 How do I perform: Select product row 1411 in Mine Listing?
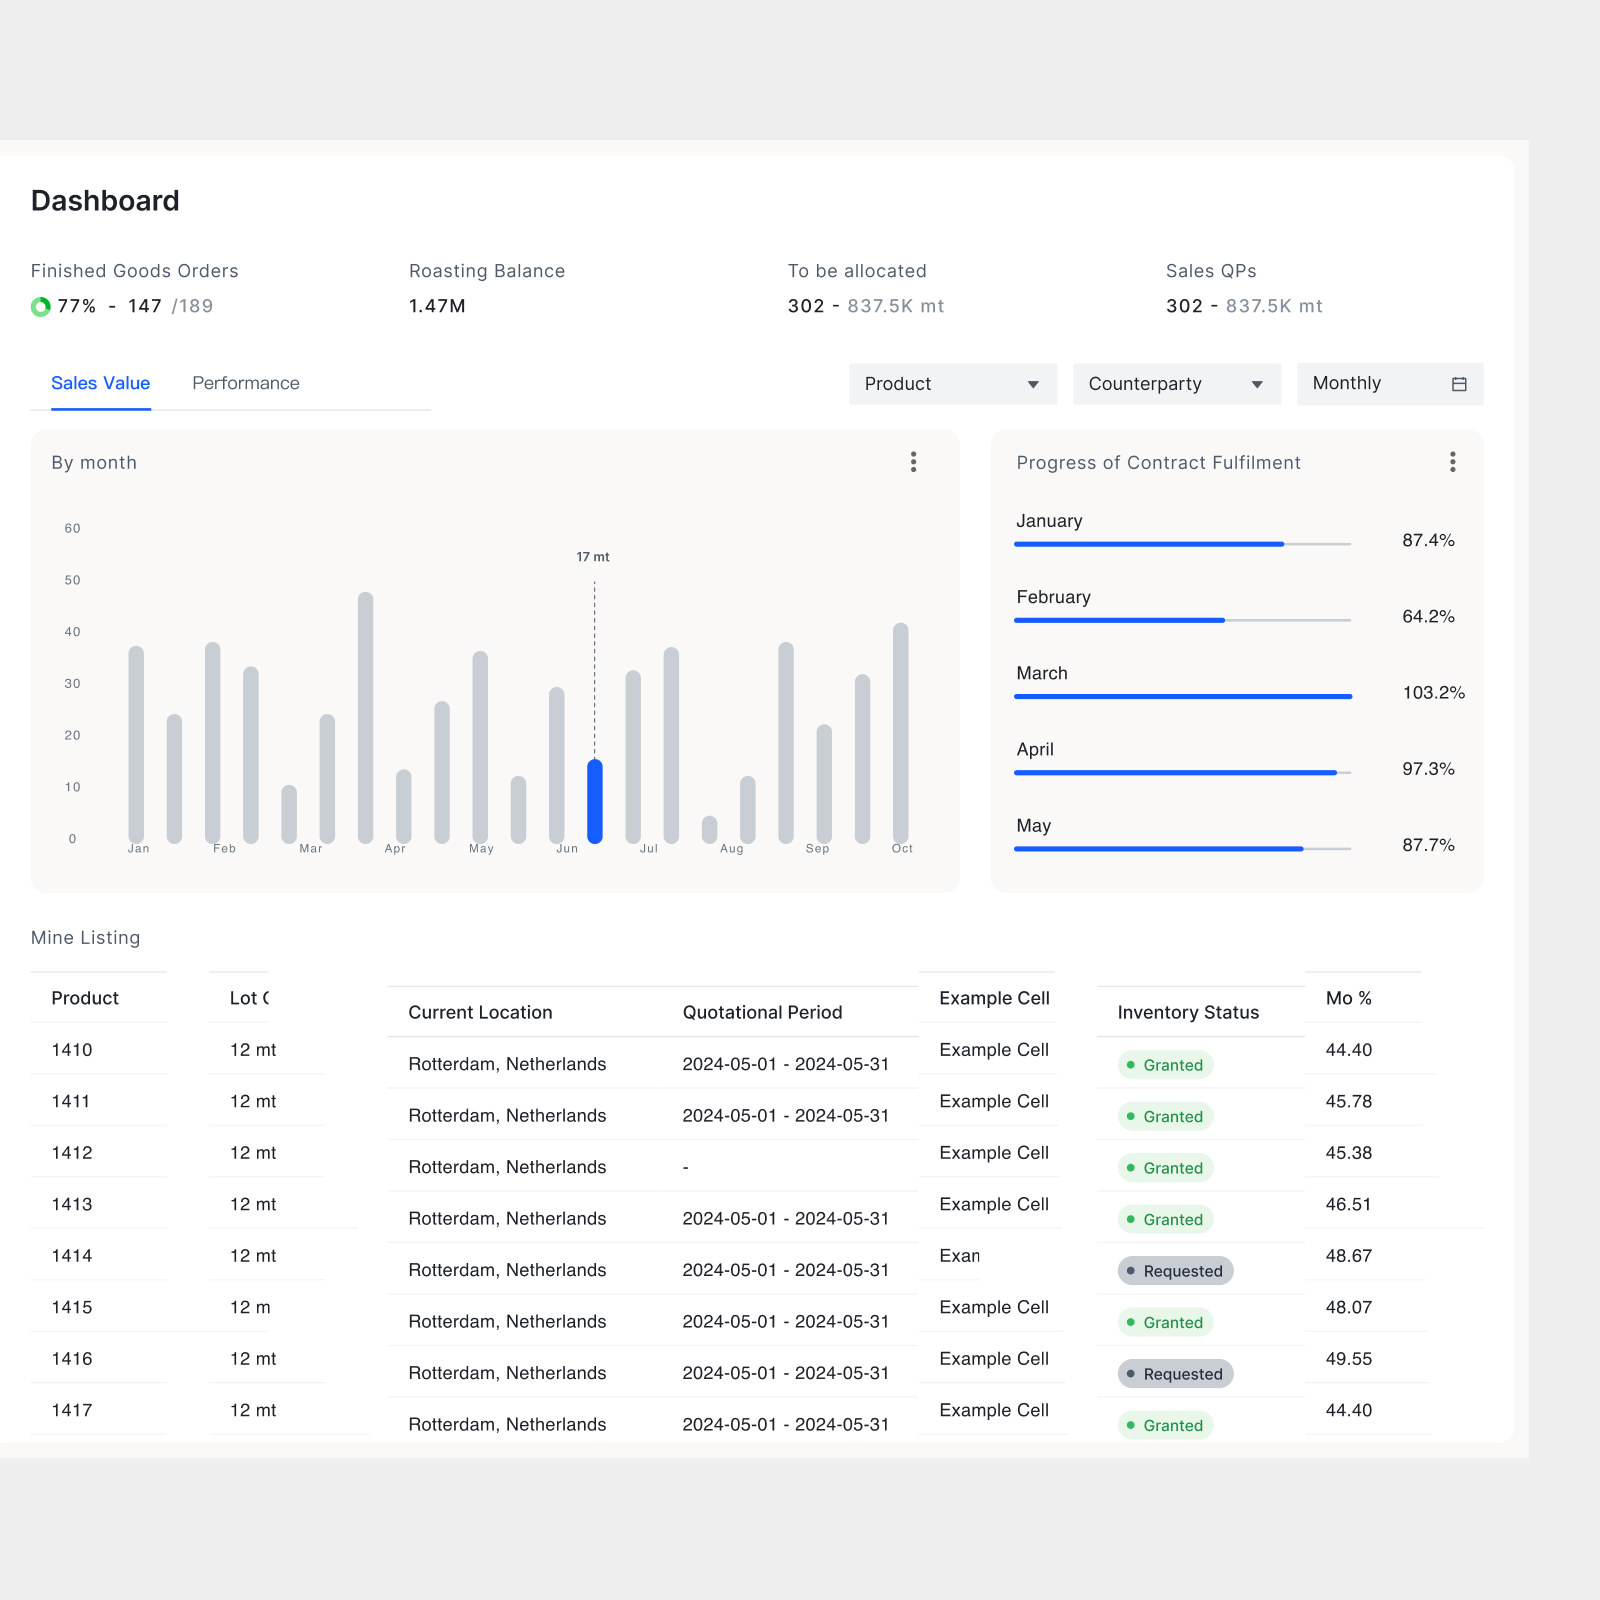tap(70, 1101)
